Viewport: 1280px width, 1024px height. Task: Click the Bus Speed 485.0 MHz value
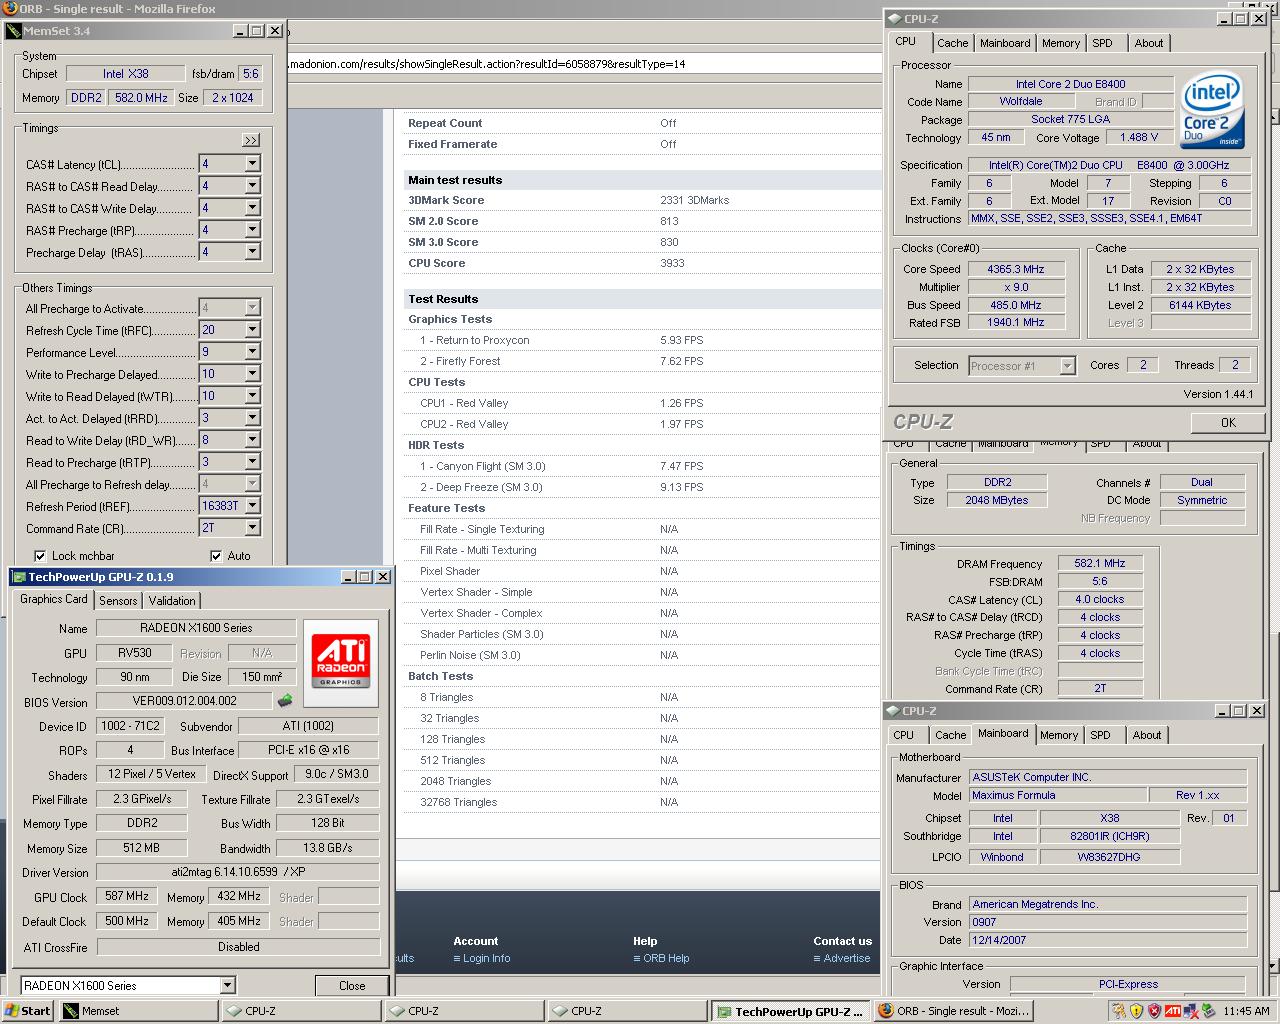(x=1015, y=305)
